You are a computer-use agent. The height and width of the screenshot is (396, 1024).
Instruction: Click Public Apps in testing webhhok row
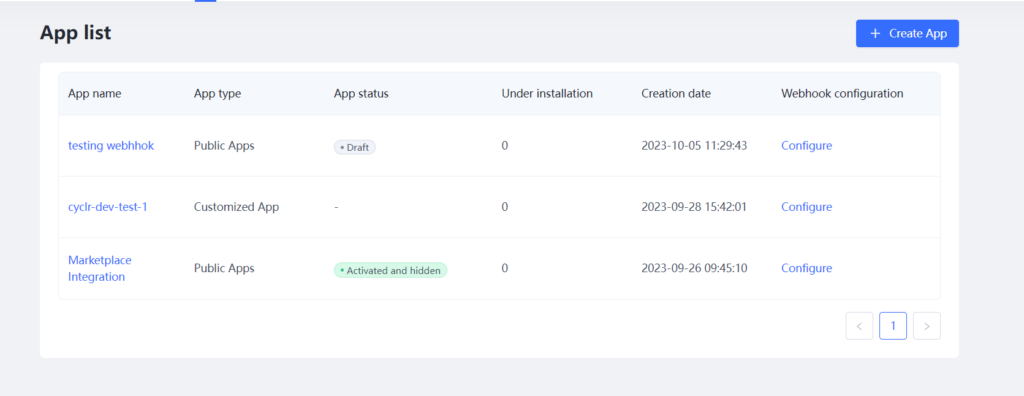pos(224,146)
